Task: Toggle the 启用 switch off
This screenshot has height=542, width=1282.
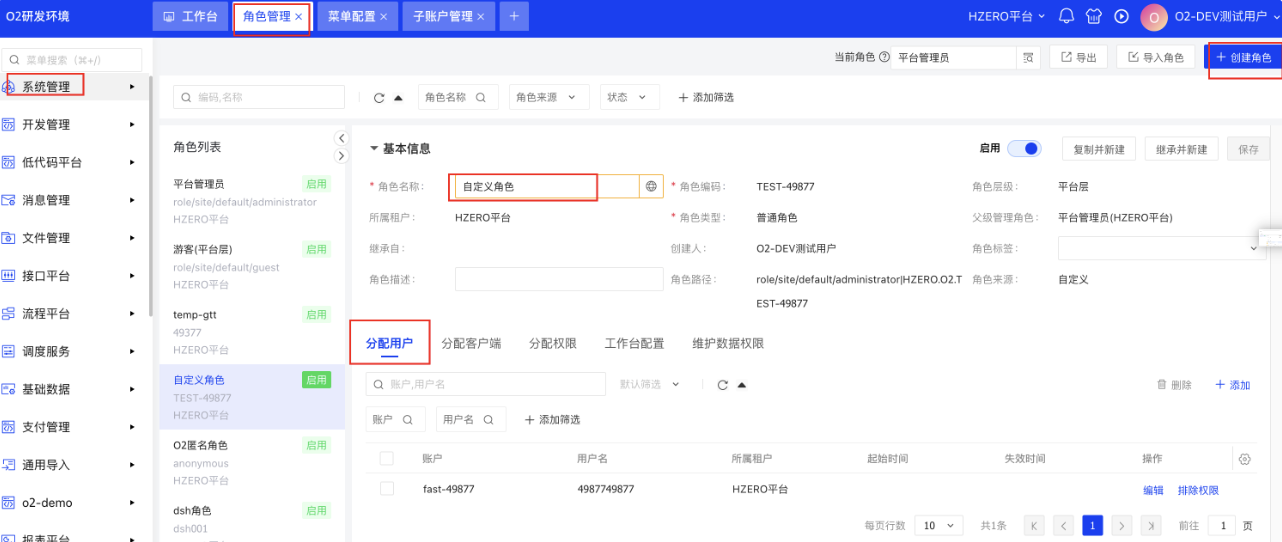Action: coord(1024,149)
